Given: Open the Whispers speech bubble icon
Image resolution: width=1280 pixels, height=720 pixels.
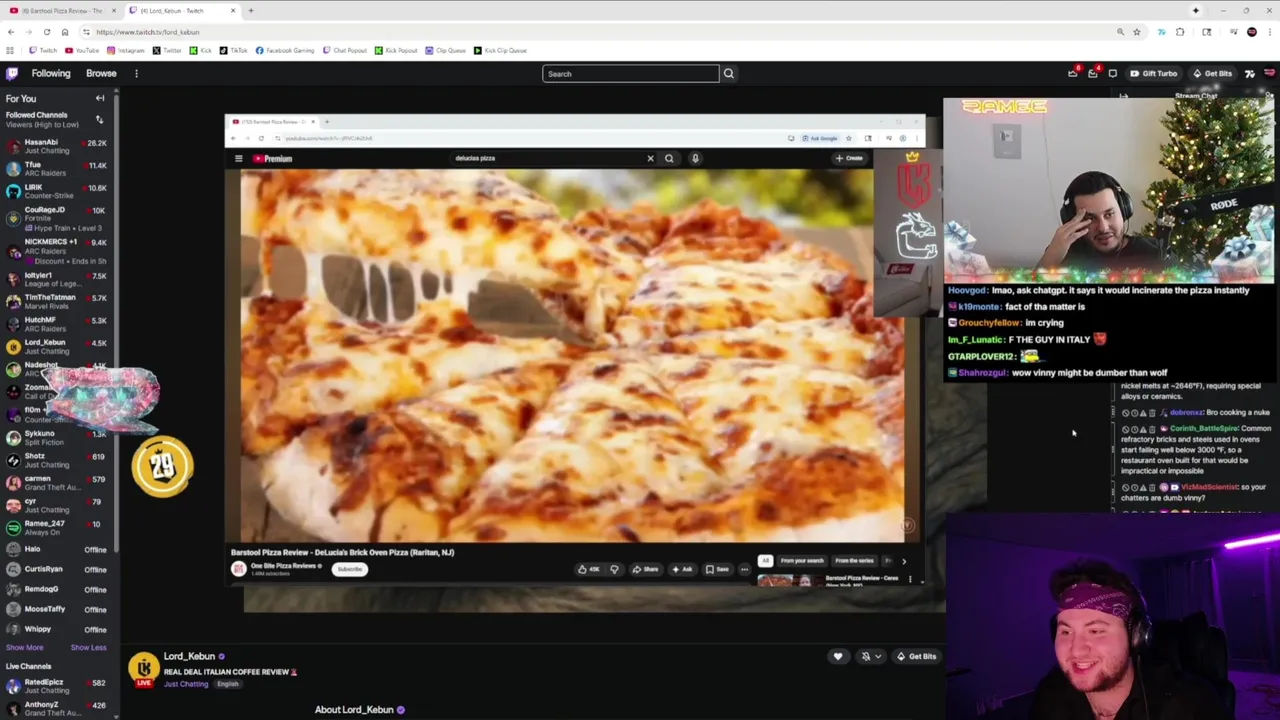Looking at the screenshot, I should (x=1113, y=73).
